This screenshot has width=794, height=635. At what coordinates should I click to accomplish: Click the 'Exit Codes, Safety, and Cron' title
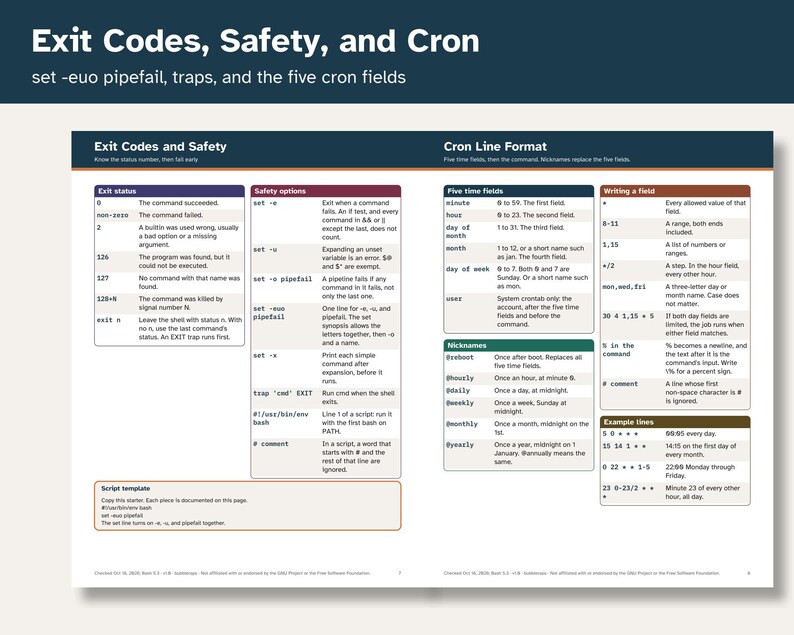point(255,41)
